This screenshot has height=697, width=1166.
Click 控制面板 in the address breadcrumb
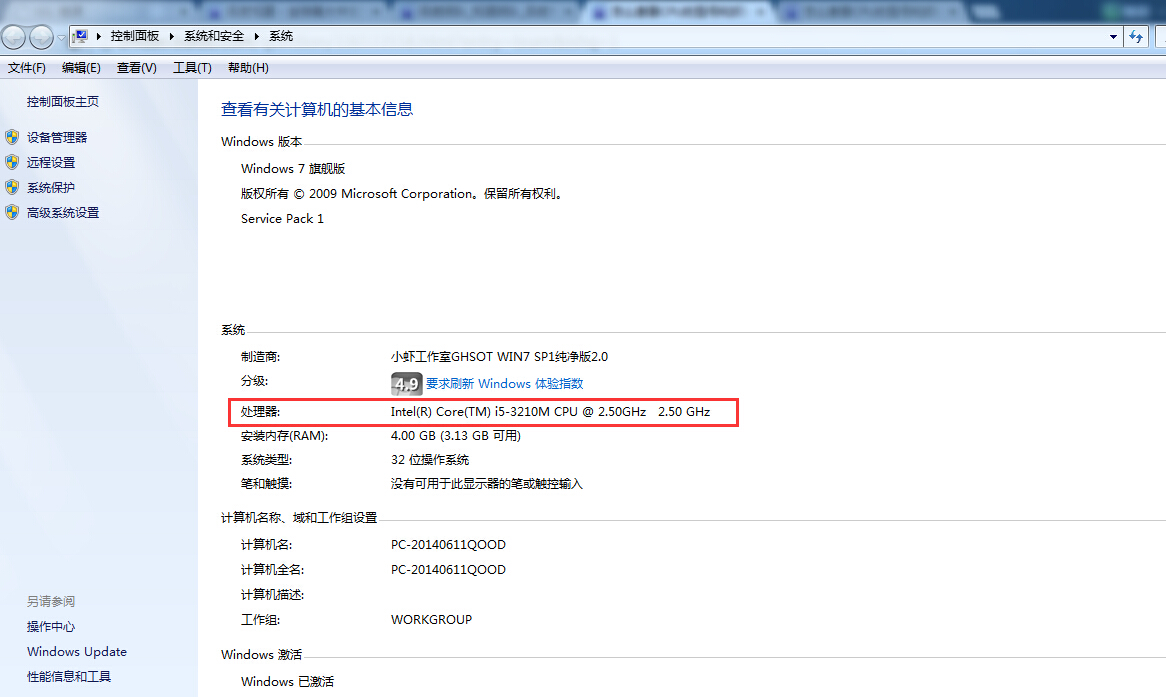[x=135, y=36]
